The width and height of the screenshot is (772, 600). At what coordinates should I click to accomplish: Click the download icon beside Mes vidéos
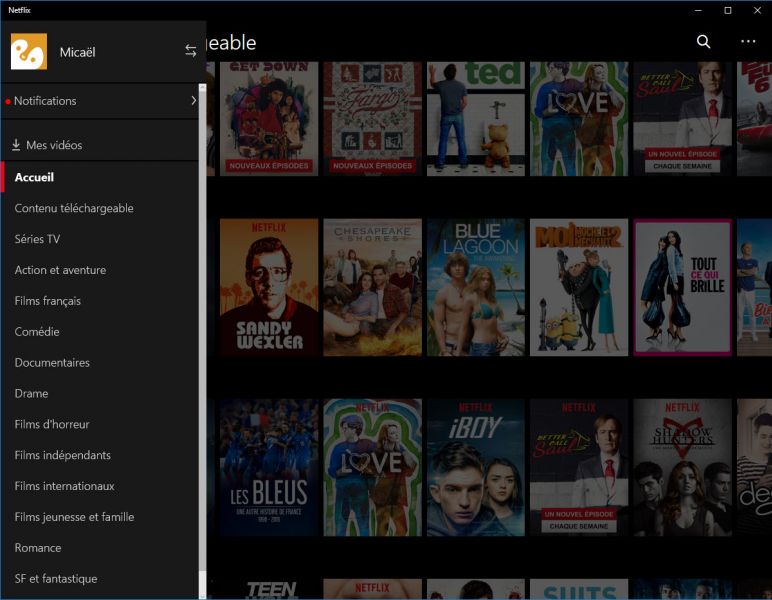point(16,145)
